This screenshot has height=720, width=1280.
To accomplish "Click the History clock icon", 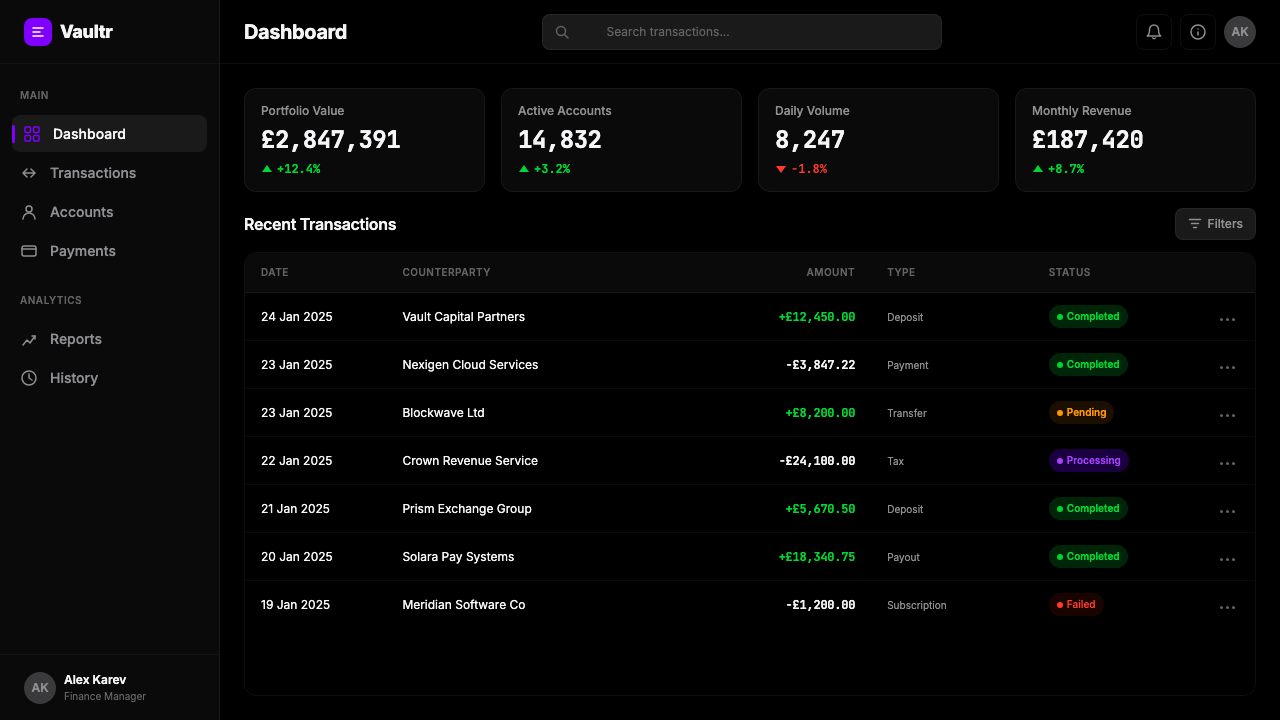I will click(x=29, y=378).
